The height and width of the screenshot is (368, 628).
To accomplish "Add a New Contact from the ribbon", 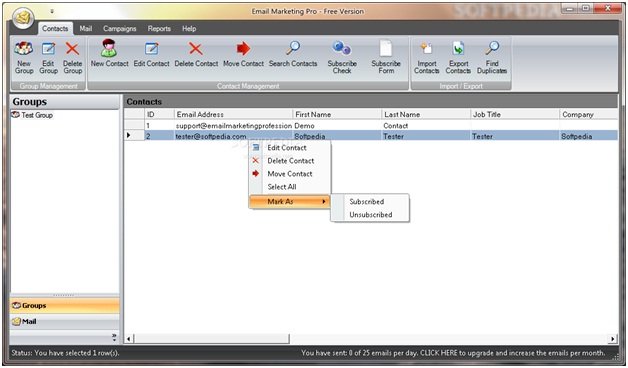I will coord(109,54).
